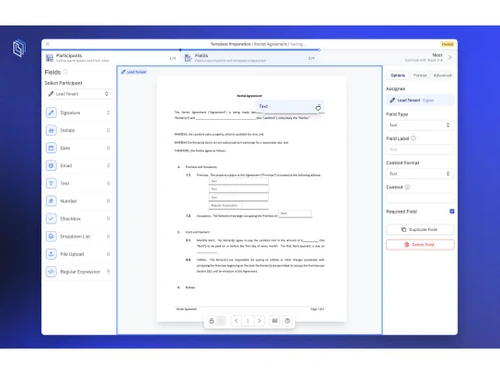Go to the previous document page
500x375 pixels.
[236, 321]
